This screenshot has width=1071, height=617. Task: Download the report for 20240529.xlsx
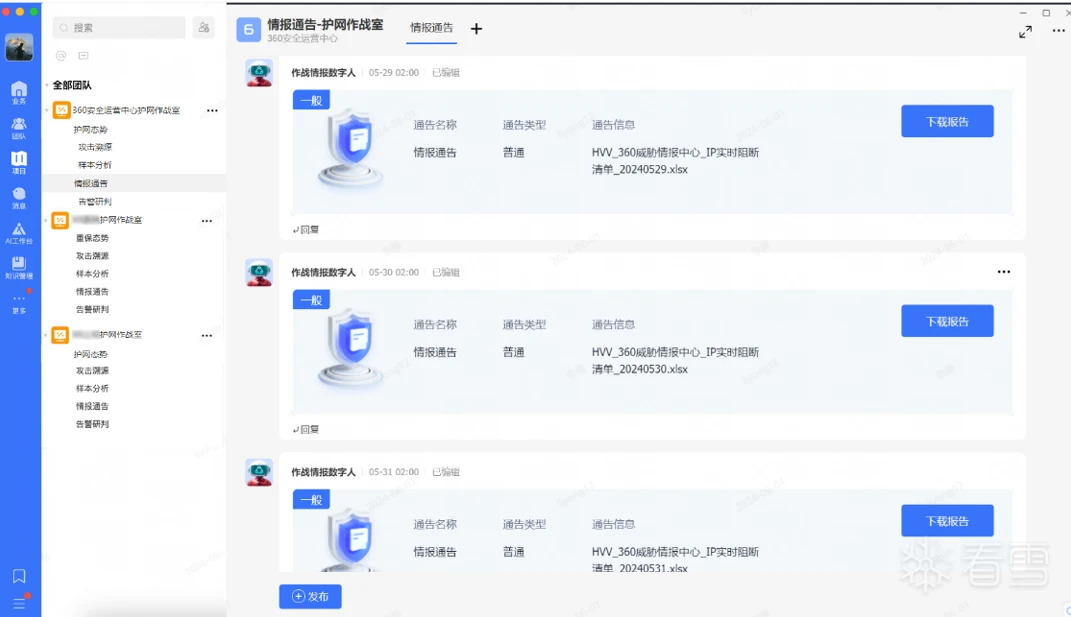947,122
